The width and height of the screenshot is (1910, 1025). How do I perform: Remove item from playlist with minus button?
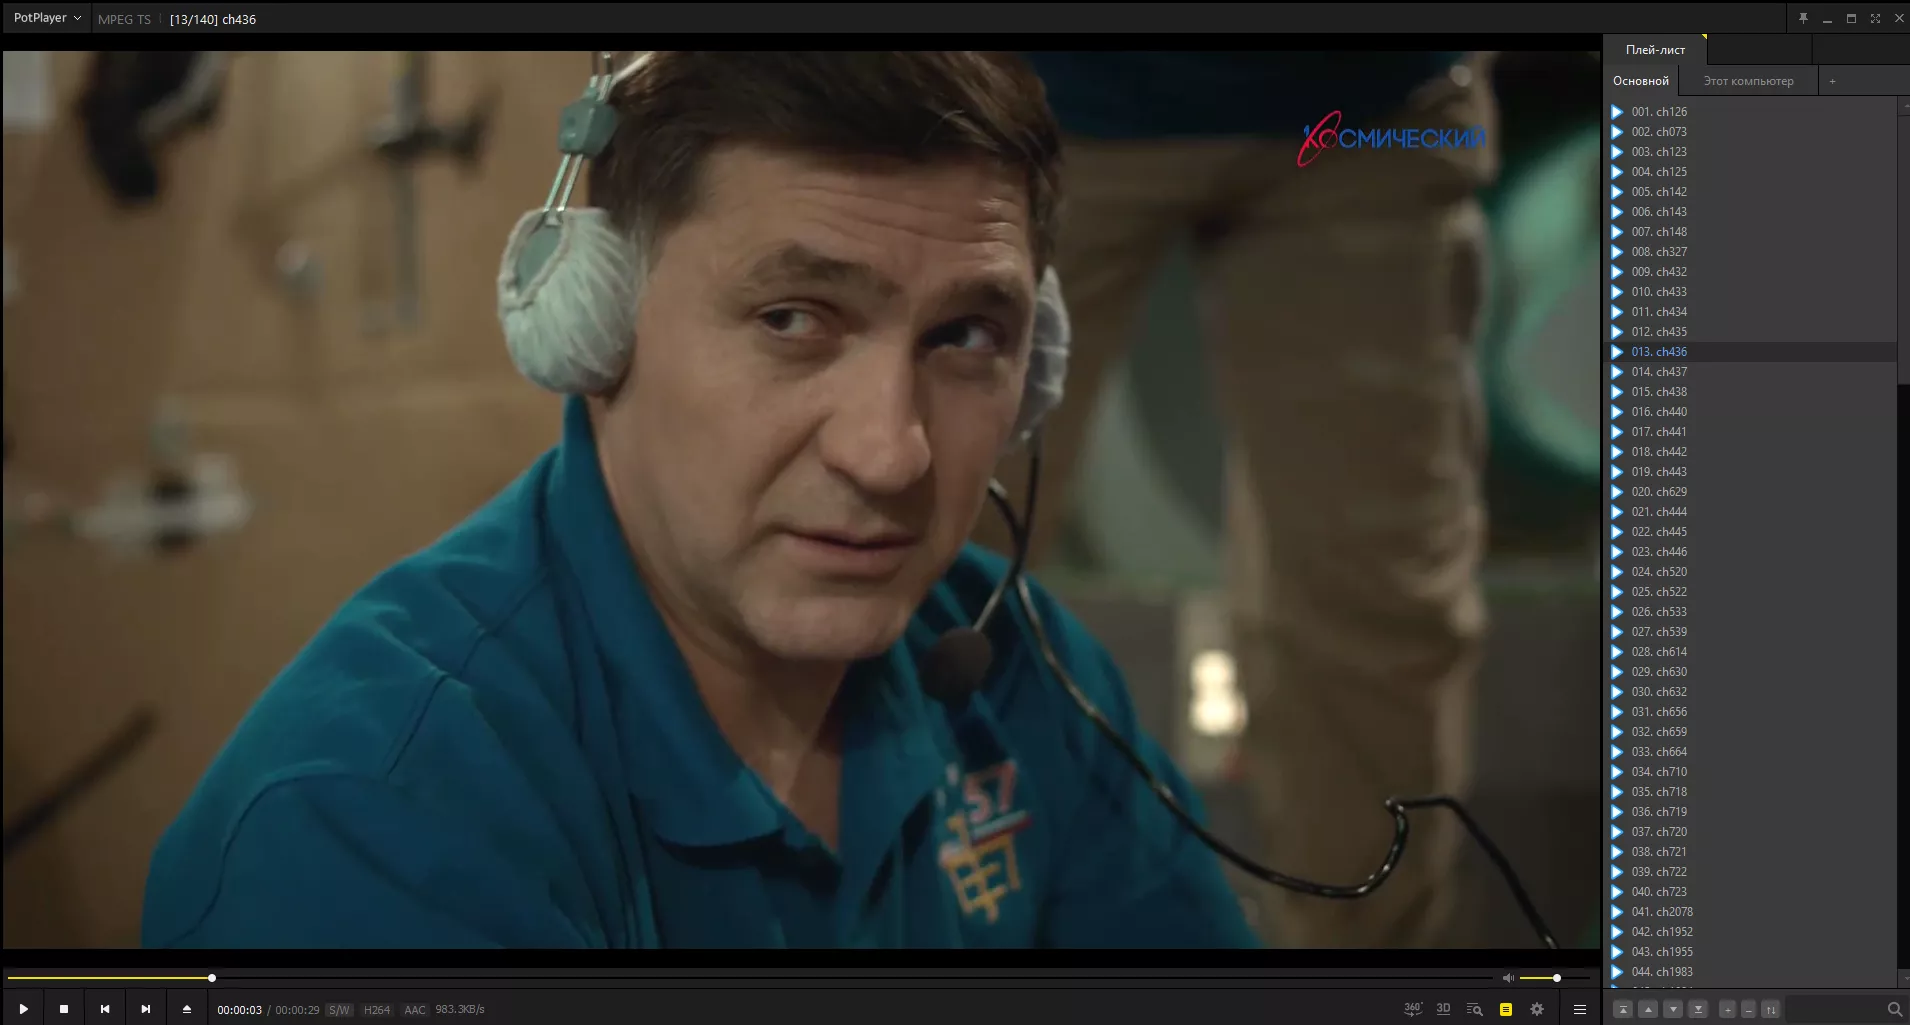pyautogui.click(x=1748, y=1010)
